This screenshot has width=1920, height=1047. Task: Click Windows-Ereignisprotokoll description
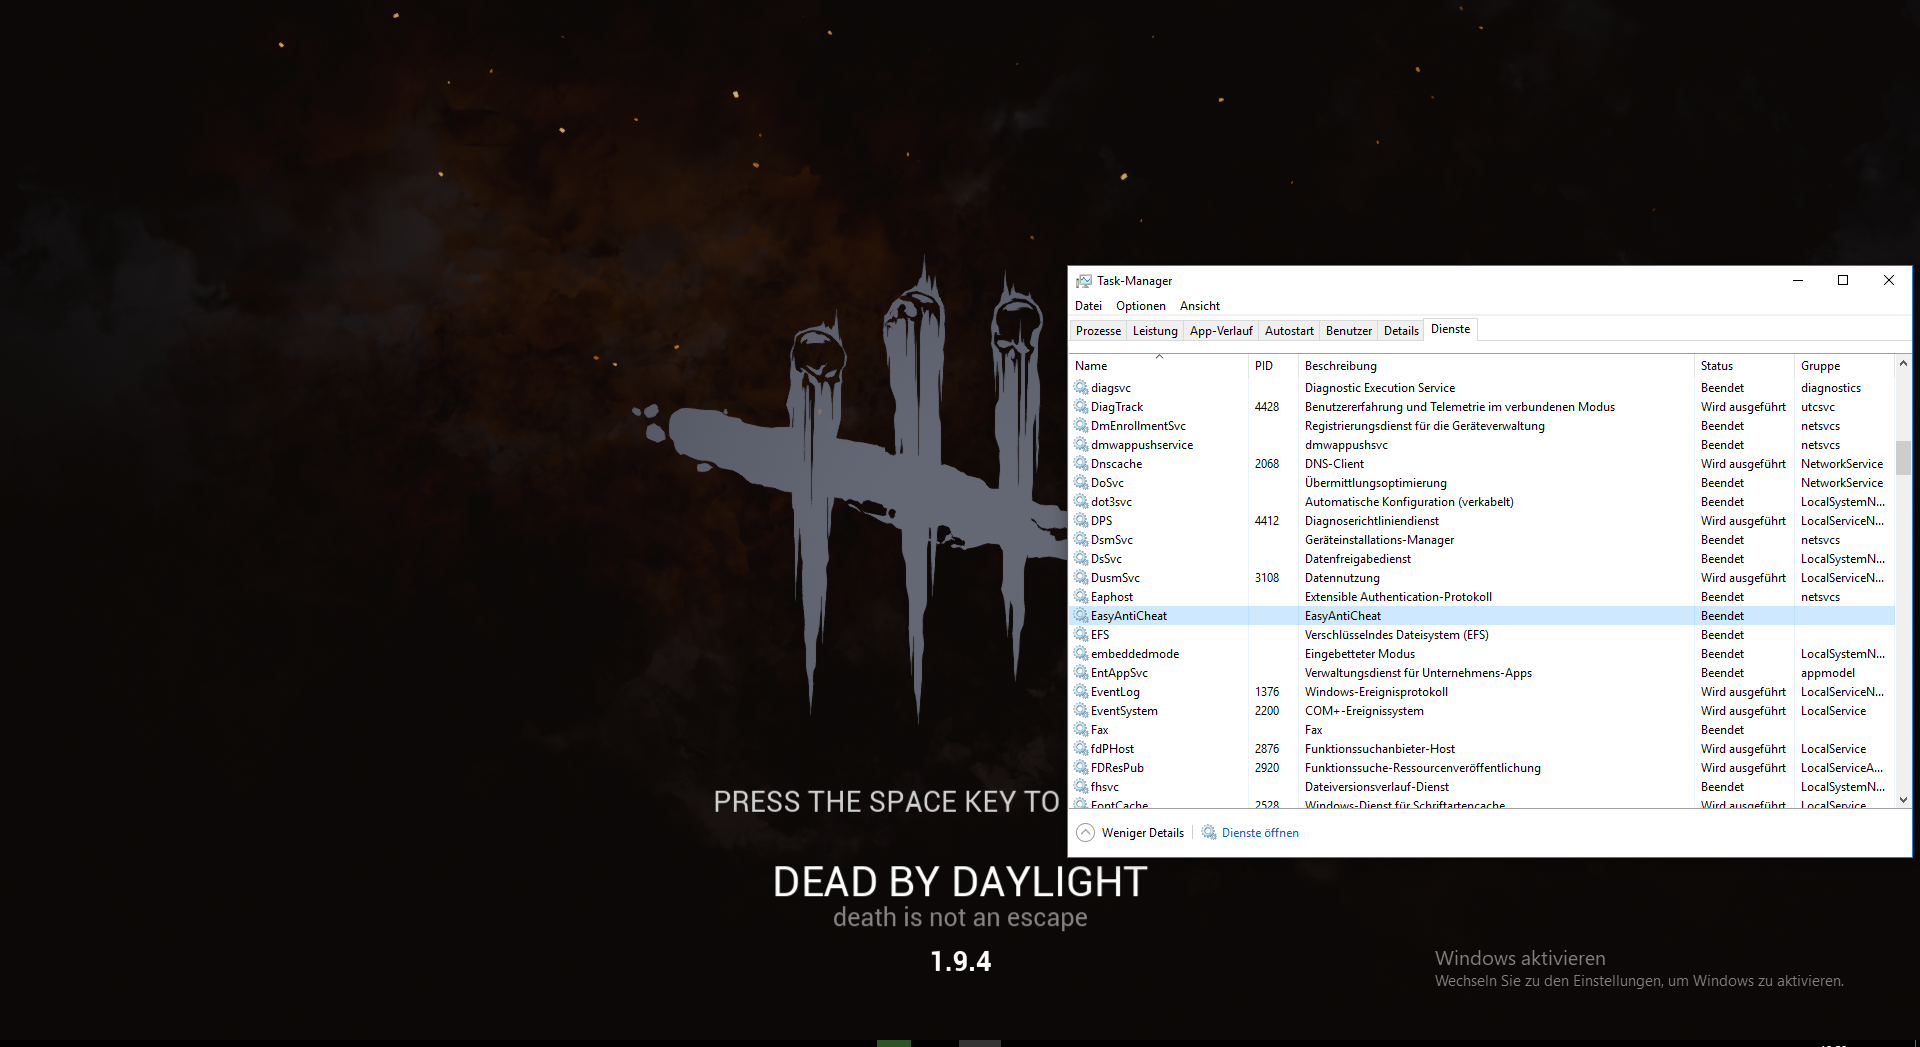point(1376,692)
